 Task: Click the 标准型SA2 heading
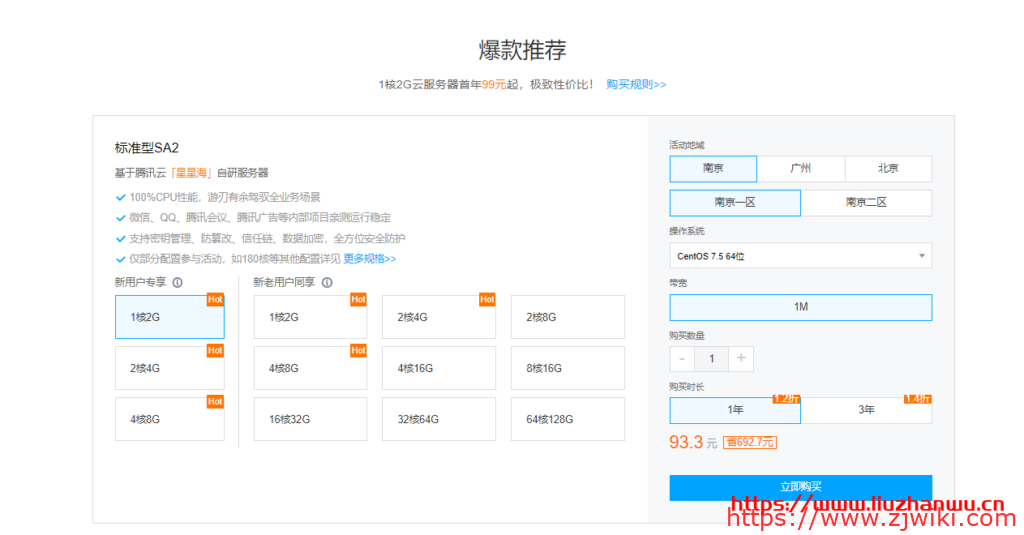147,148
